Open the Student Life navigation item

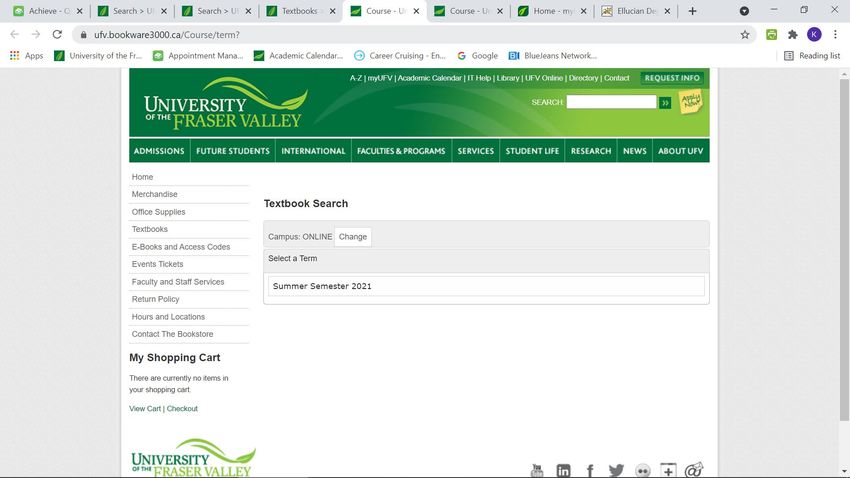coord(532,151)
